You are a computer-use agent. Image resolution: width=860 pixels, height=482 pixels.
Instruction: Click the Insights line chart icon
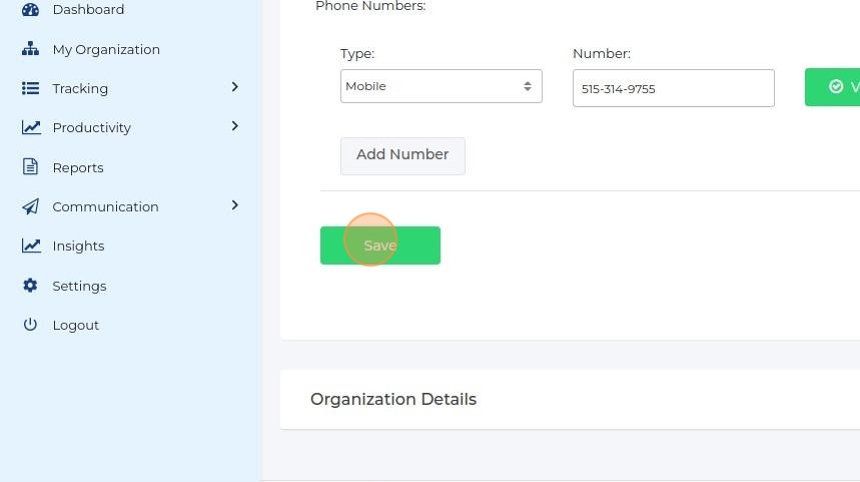click(x=31, y=246)
